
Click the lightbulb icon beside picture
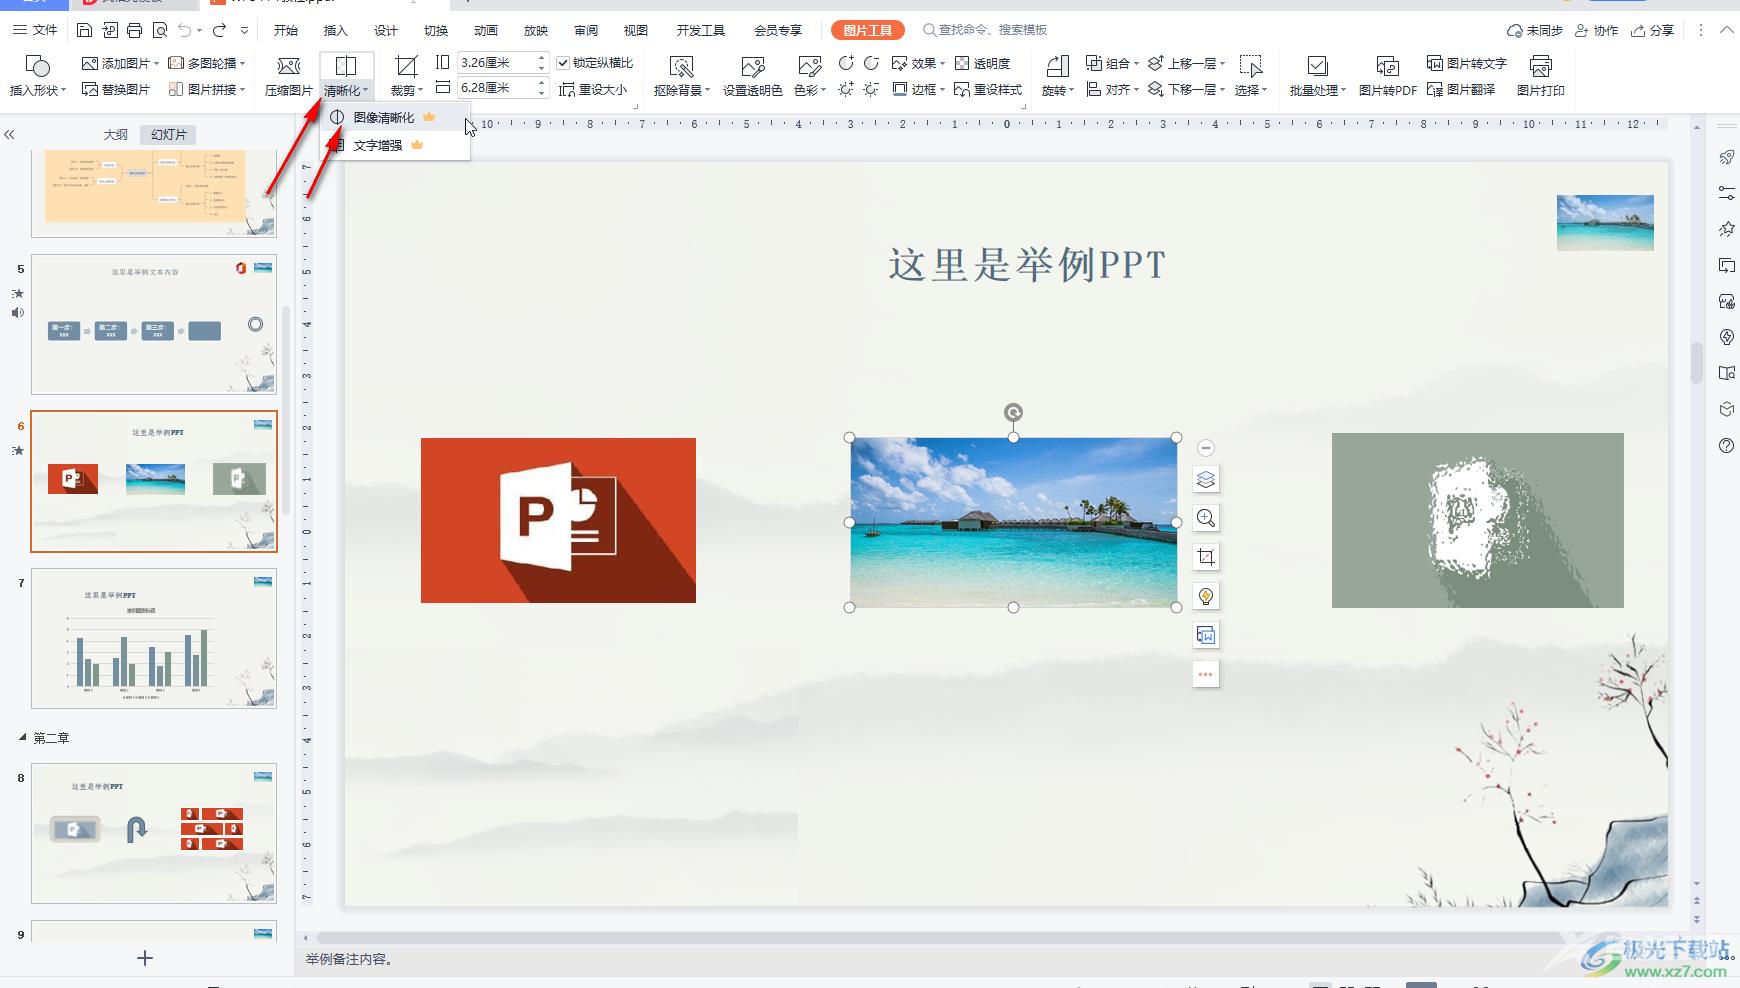(x=1206, y=596)
